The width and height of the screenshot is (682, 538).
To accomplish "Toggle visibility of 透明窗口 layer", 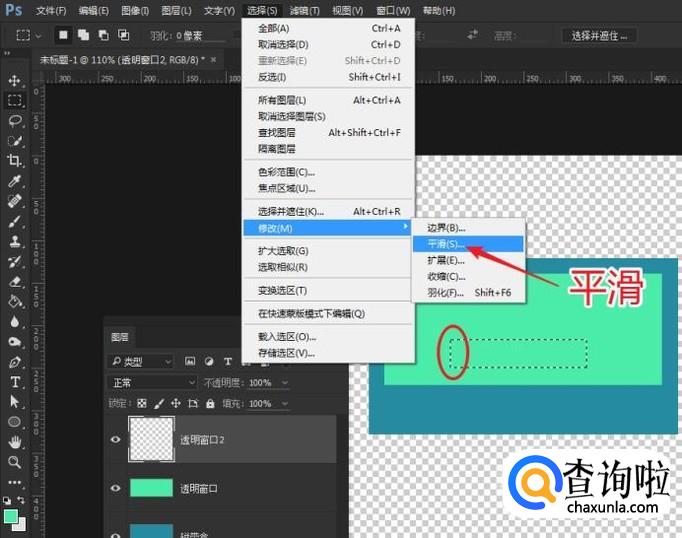I will pos(116,488).
